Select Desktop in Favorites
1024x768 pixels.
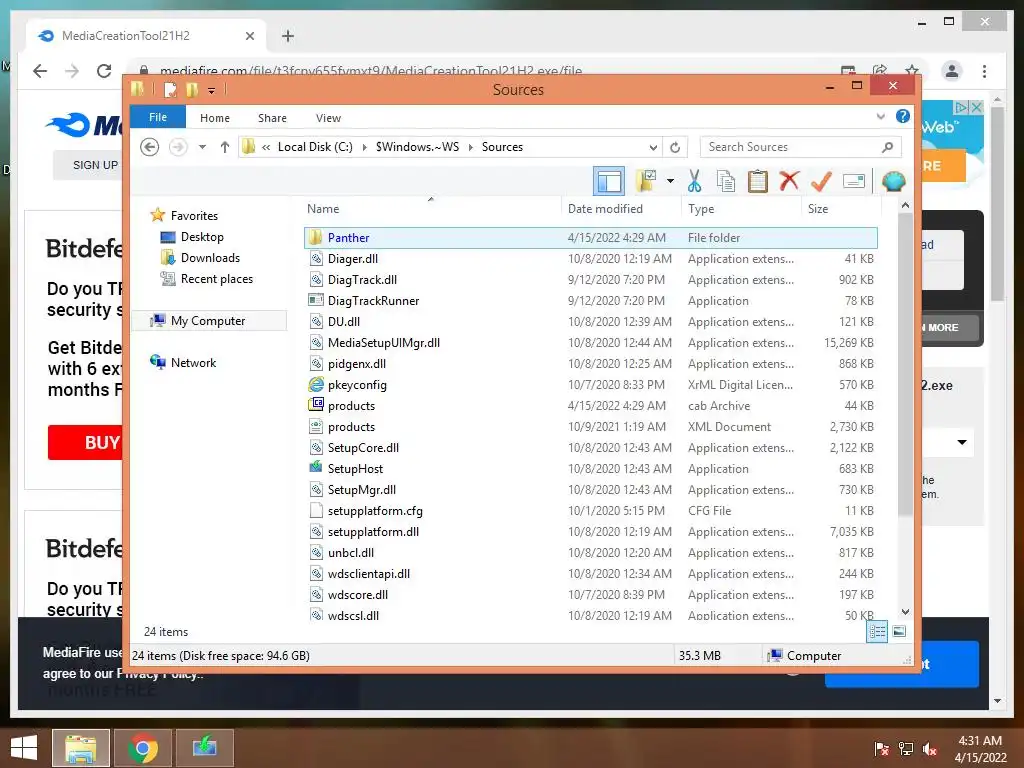pos(202,237)
